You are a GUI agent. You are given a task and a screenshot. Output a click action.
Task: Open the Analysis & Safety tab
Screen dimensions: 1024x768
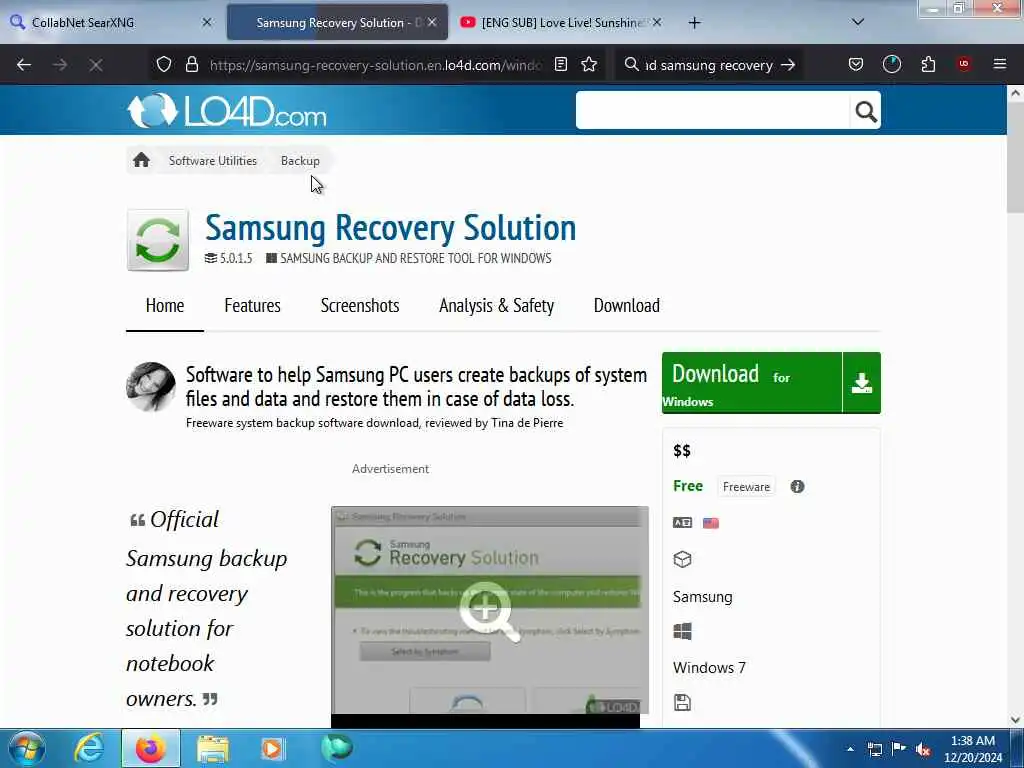point(496,306)
